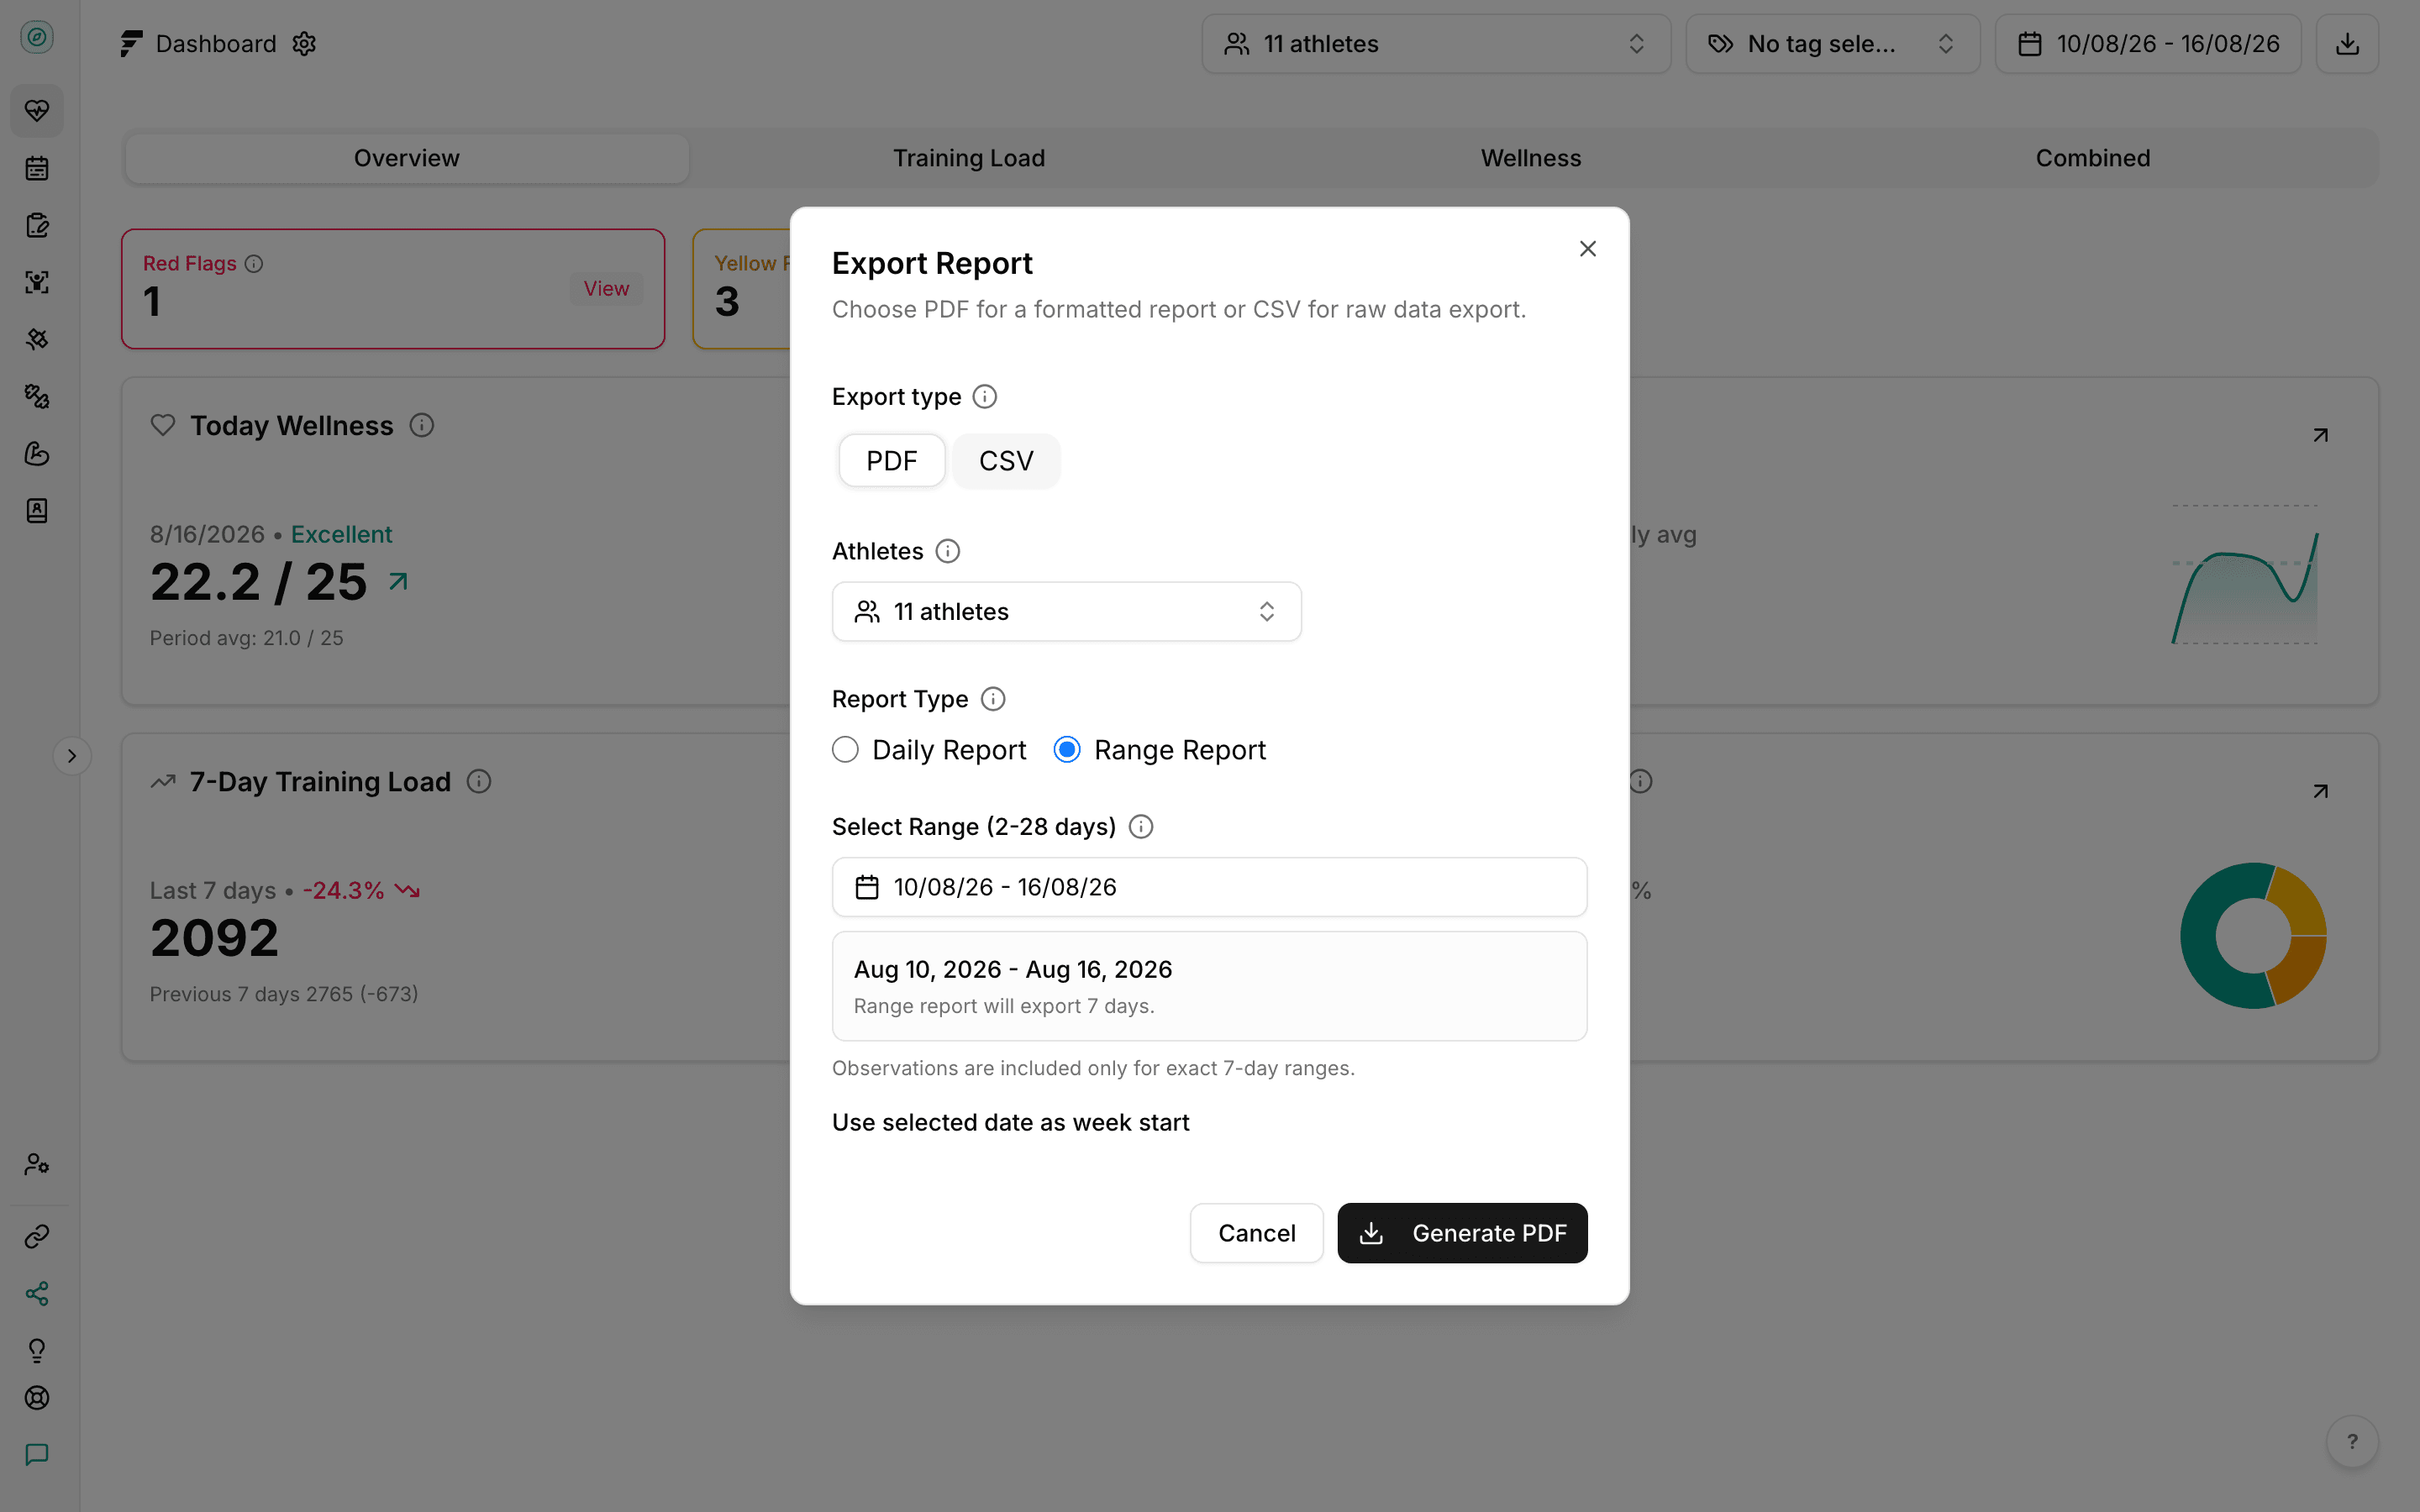Open the 11 athletes dropdown in dialog
The height and width of the screenshot is (1512, 2420).
point(1067,612)
